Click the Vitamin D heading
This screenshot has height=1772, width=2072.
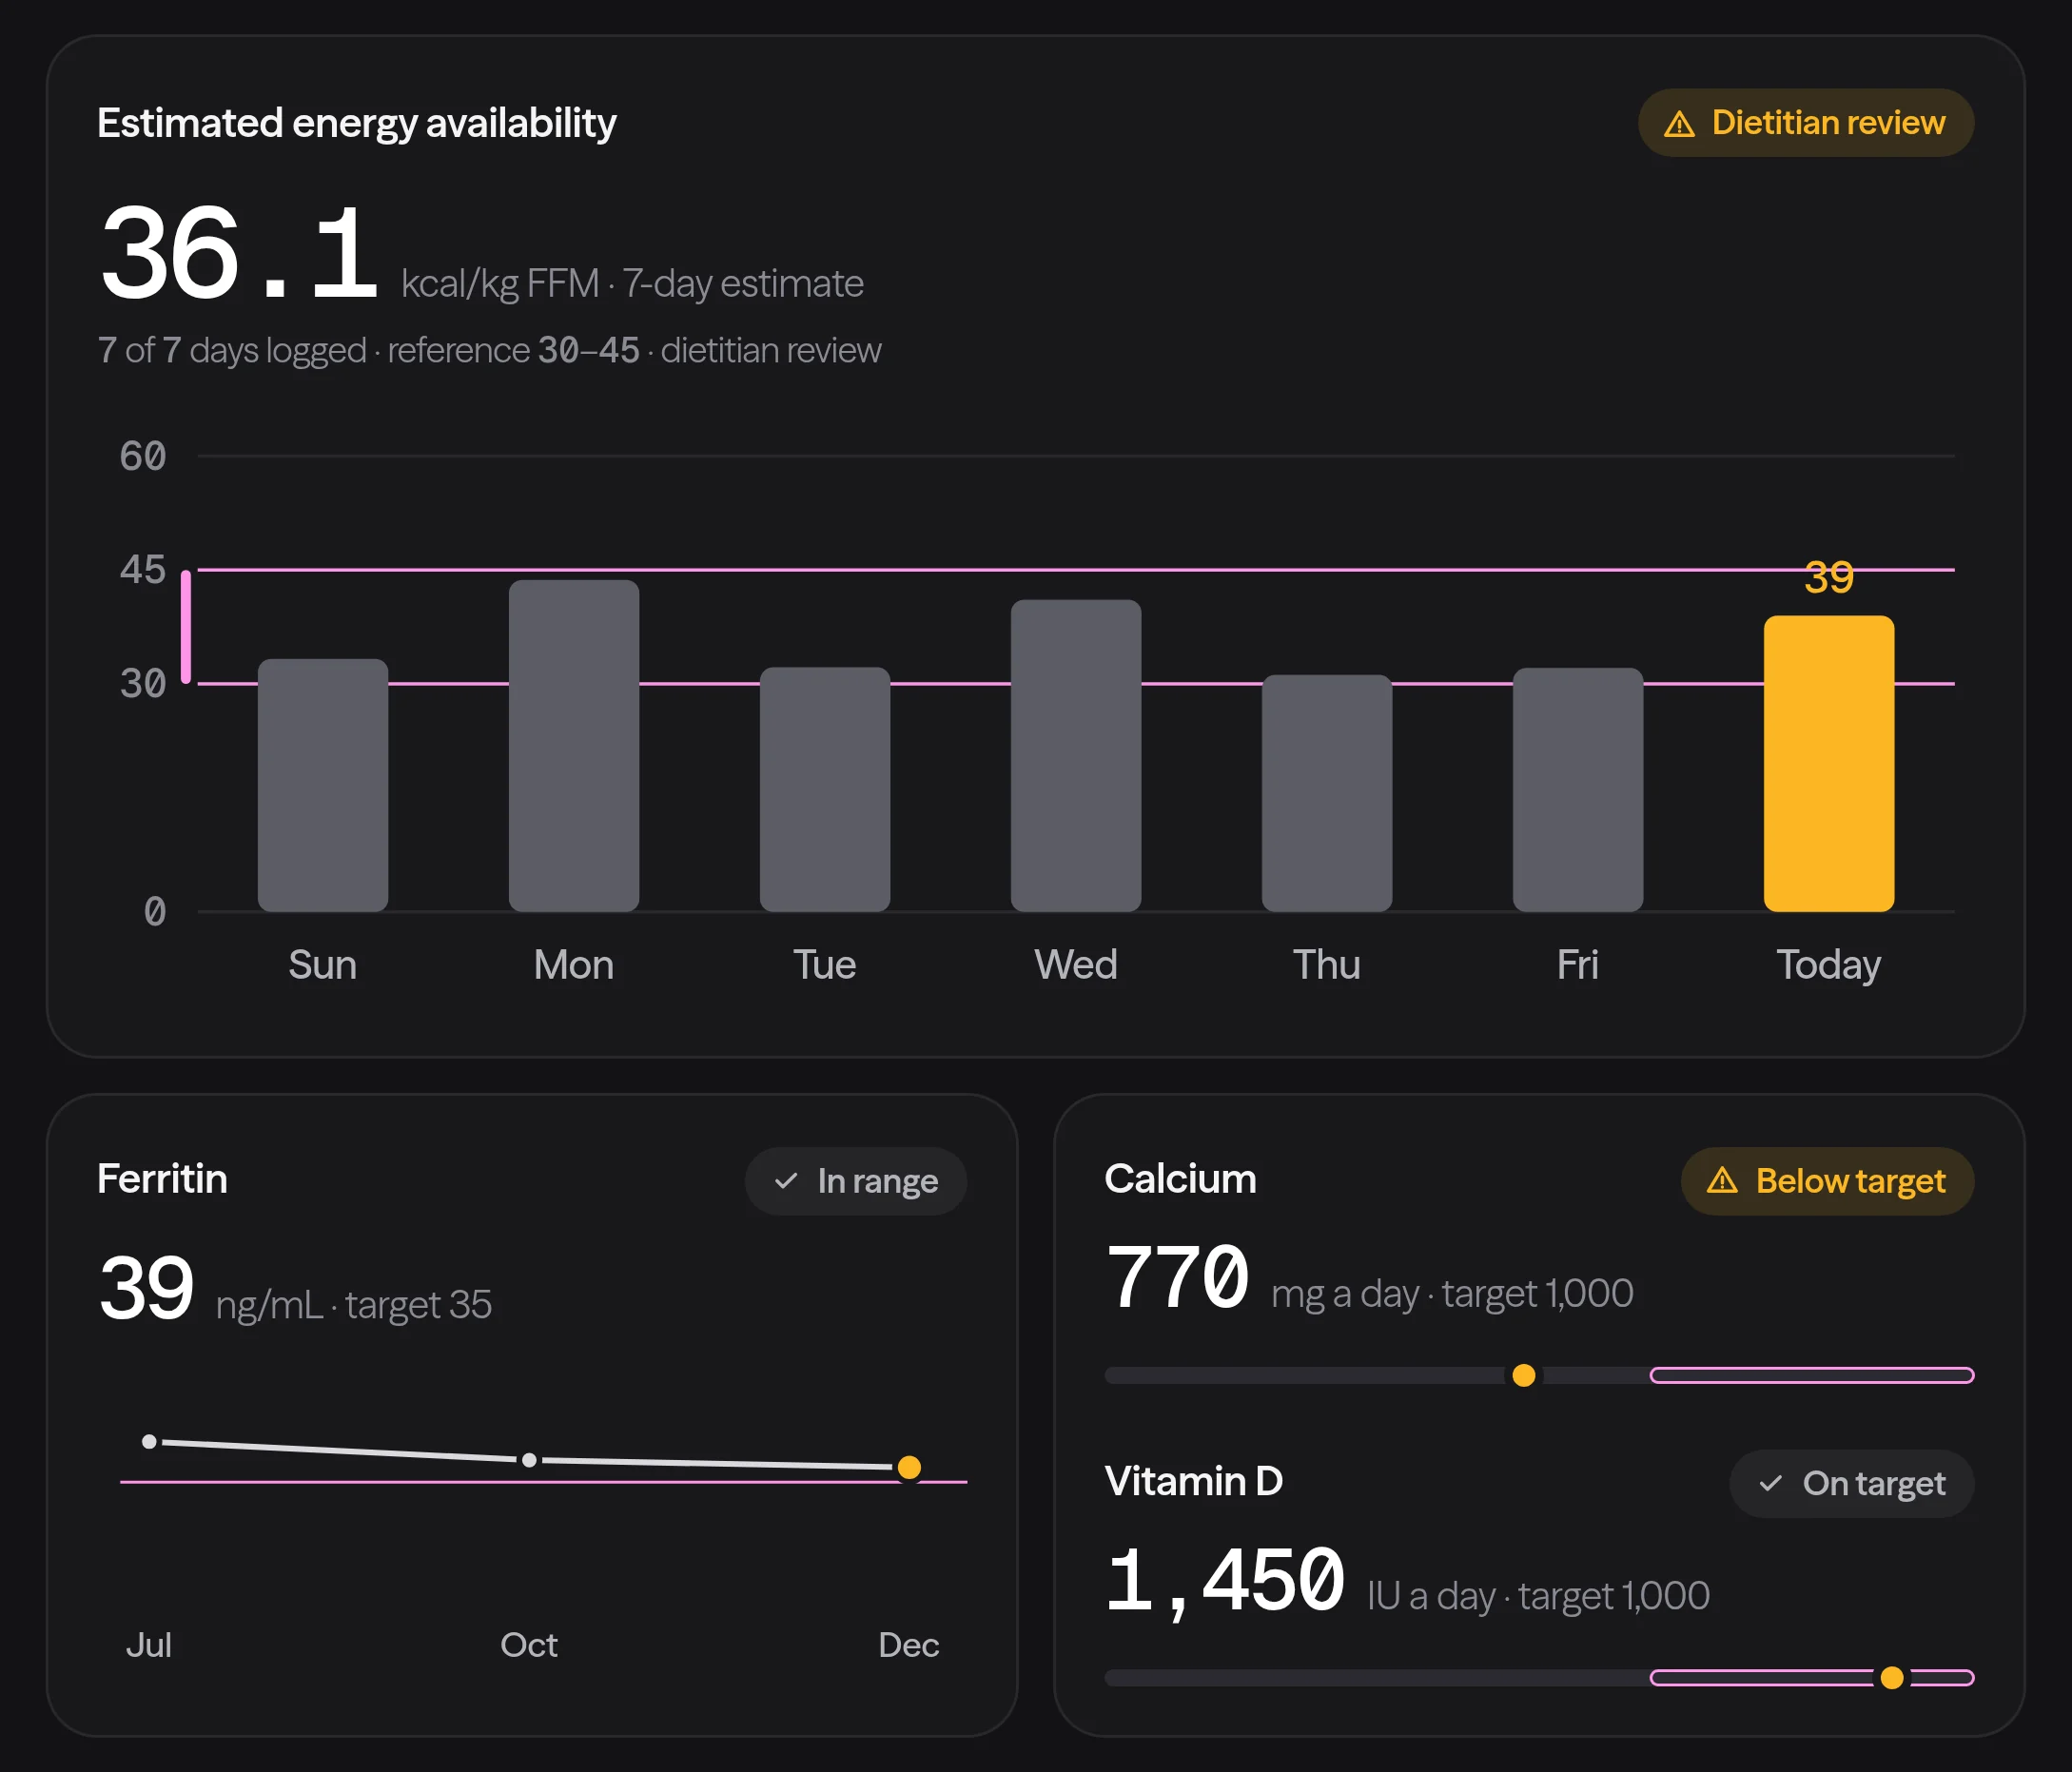(x=1193, y=1481)
